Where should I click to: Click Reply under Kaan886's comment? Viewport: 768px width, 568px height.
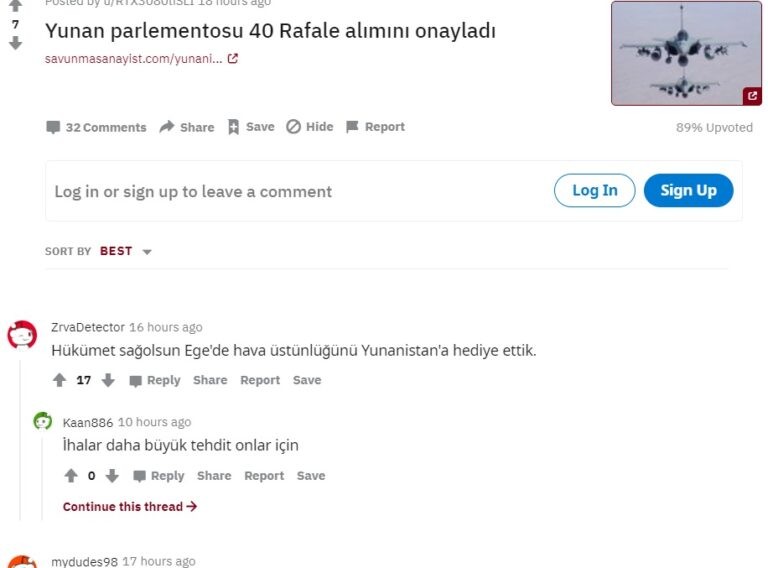pyautogui.click(x=159, y=476)
